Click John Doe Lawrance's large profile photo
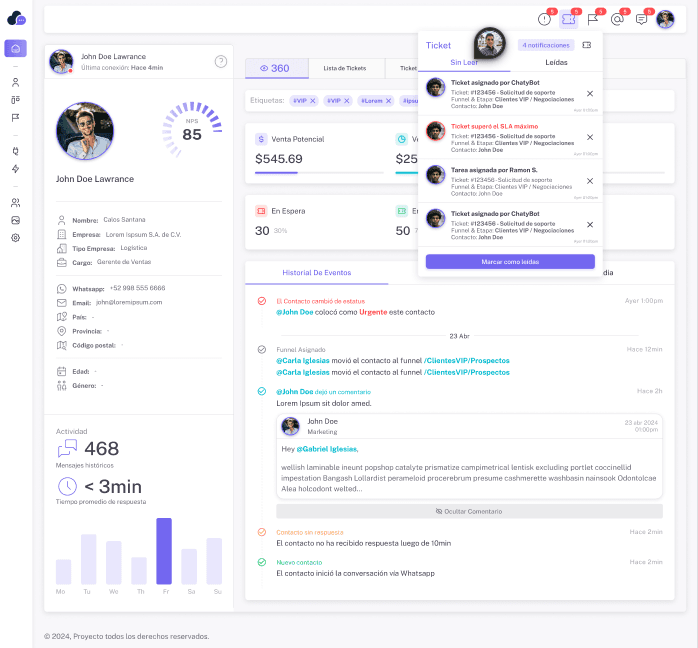Screen dimensions: 698x648 coord(85,131)
